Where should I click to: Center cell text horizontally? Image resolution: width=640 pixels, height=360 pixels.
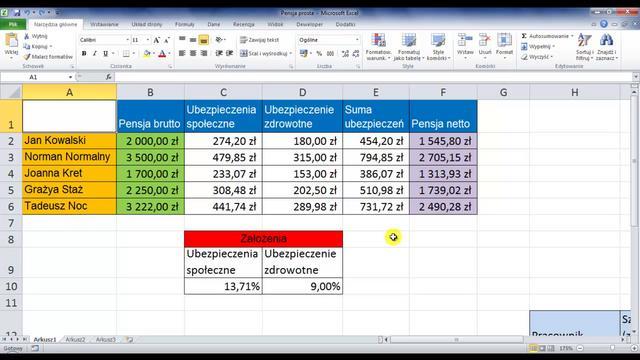coord(193,53)
